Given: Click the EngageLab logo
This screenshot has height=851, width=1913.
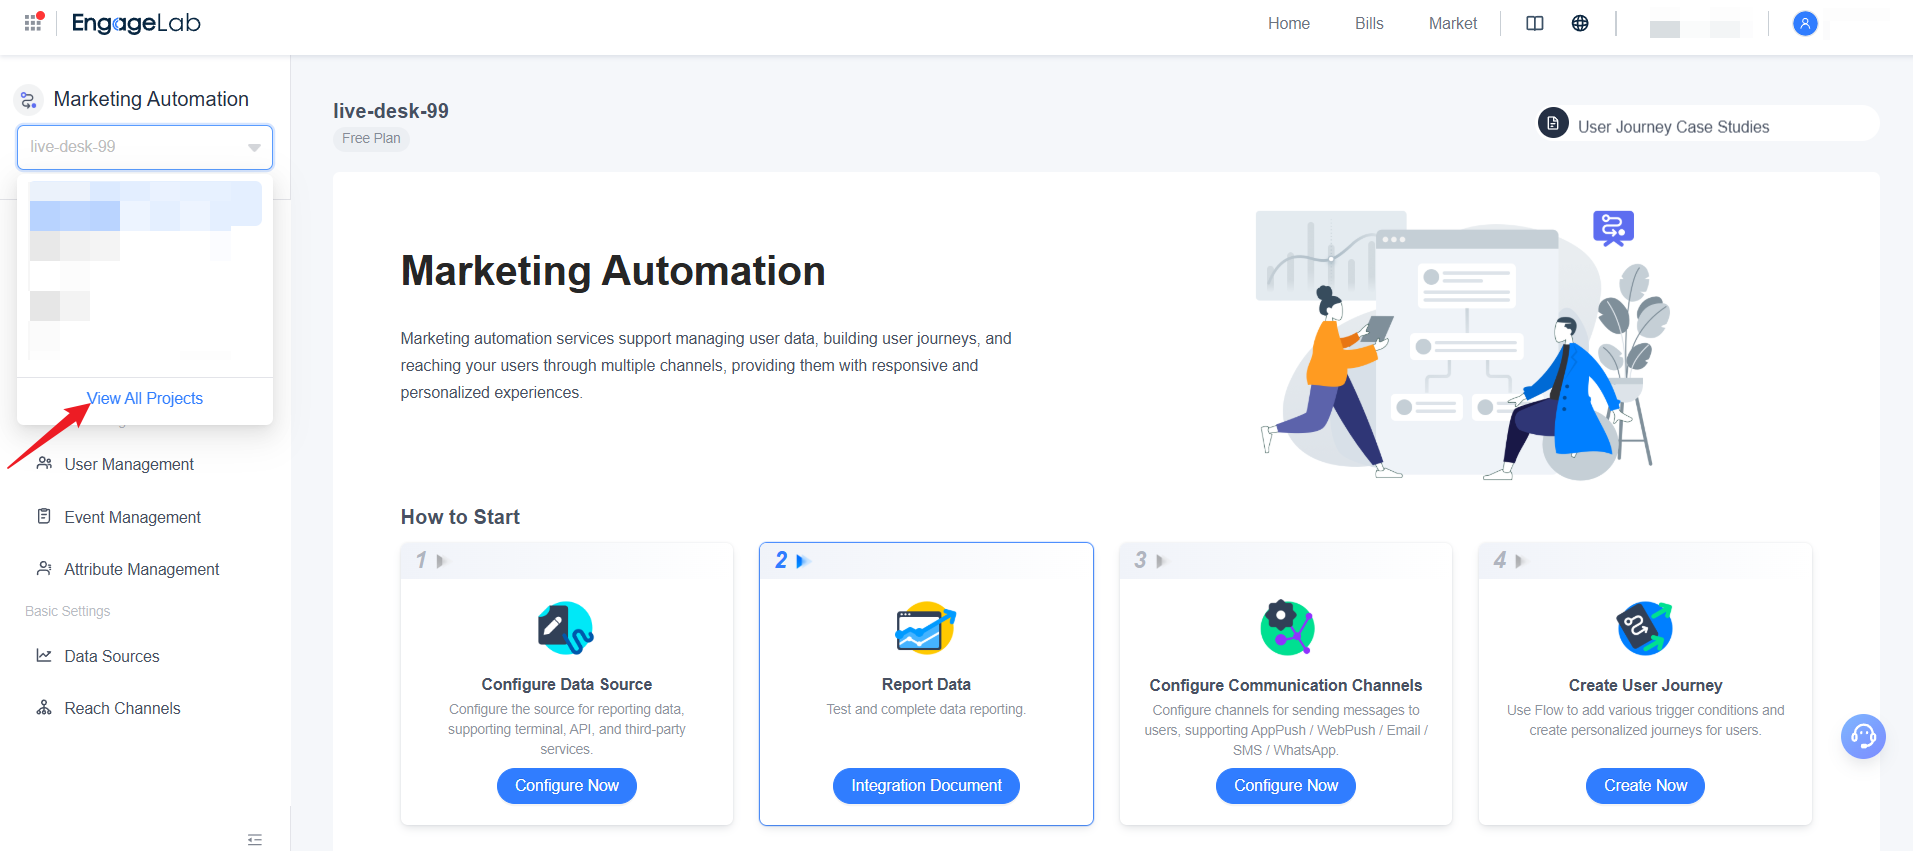Looking at the screenshot, I should click(136, 23).
